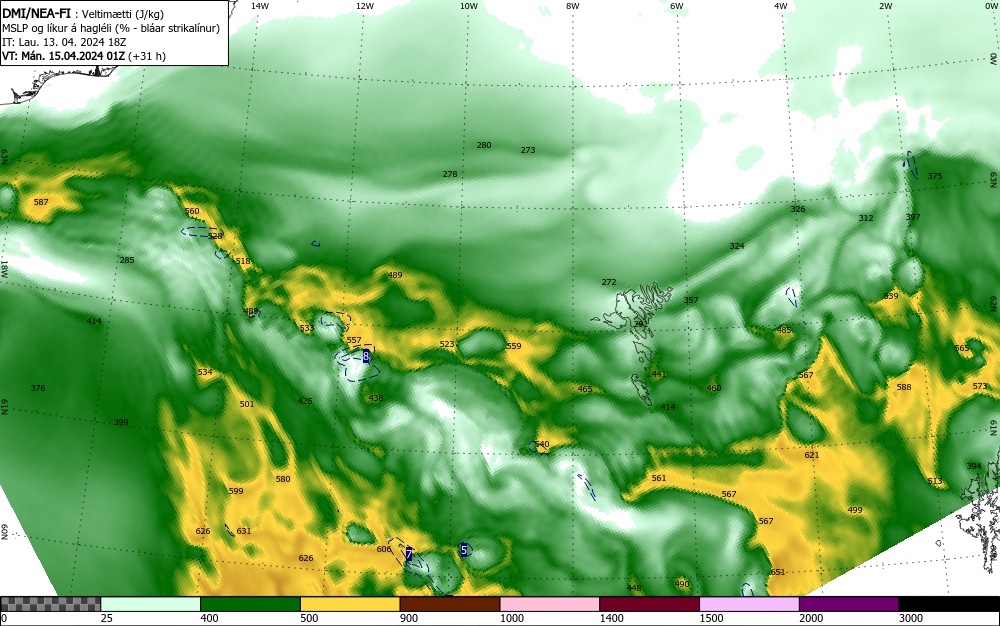Click the map value 375
1000x626 pixels.
point(934,176)
